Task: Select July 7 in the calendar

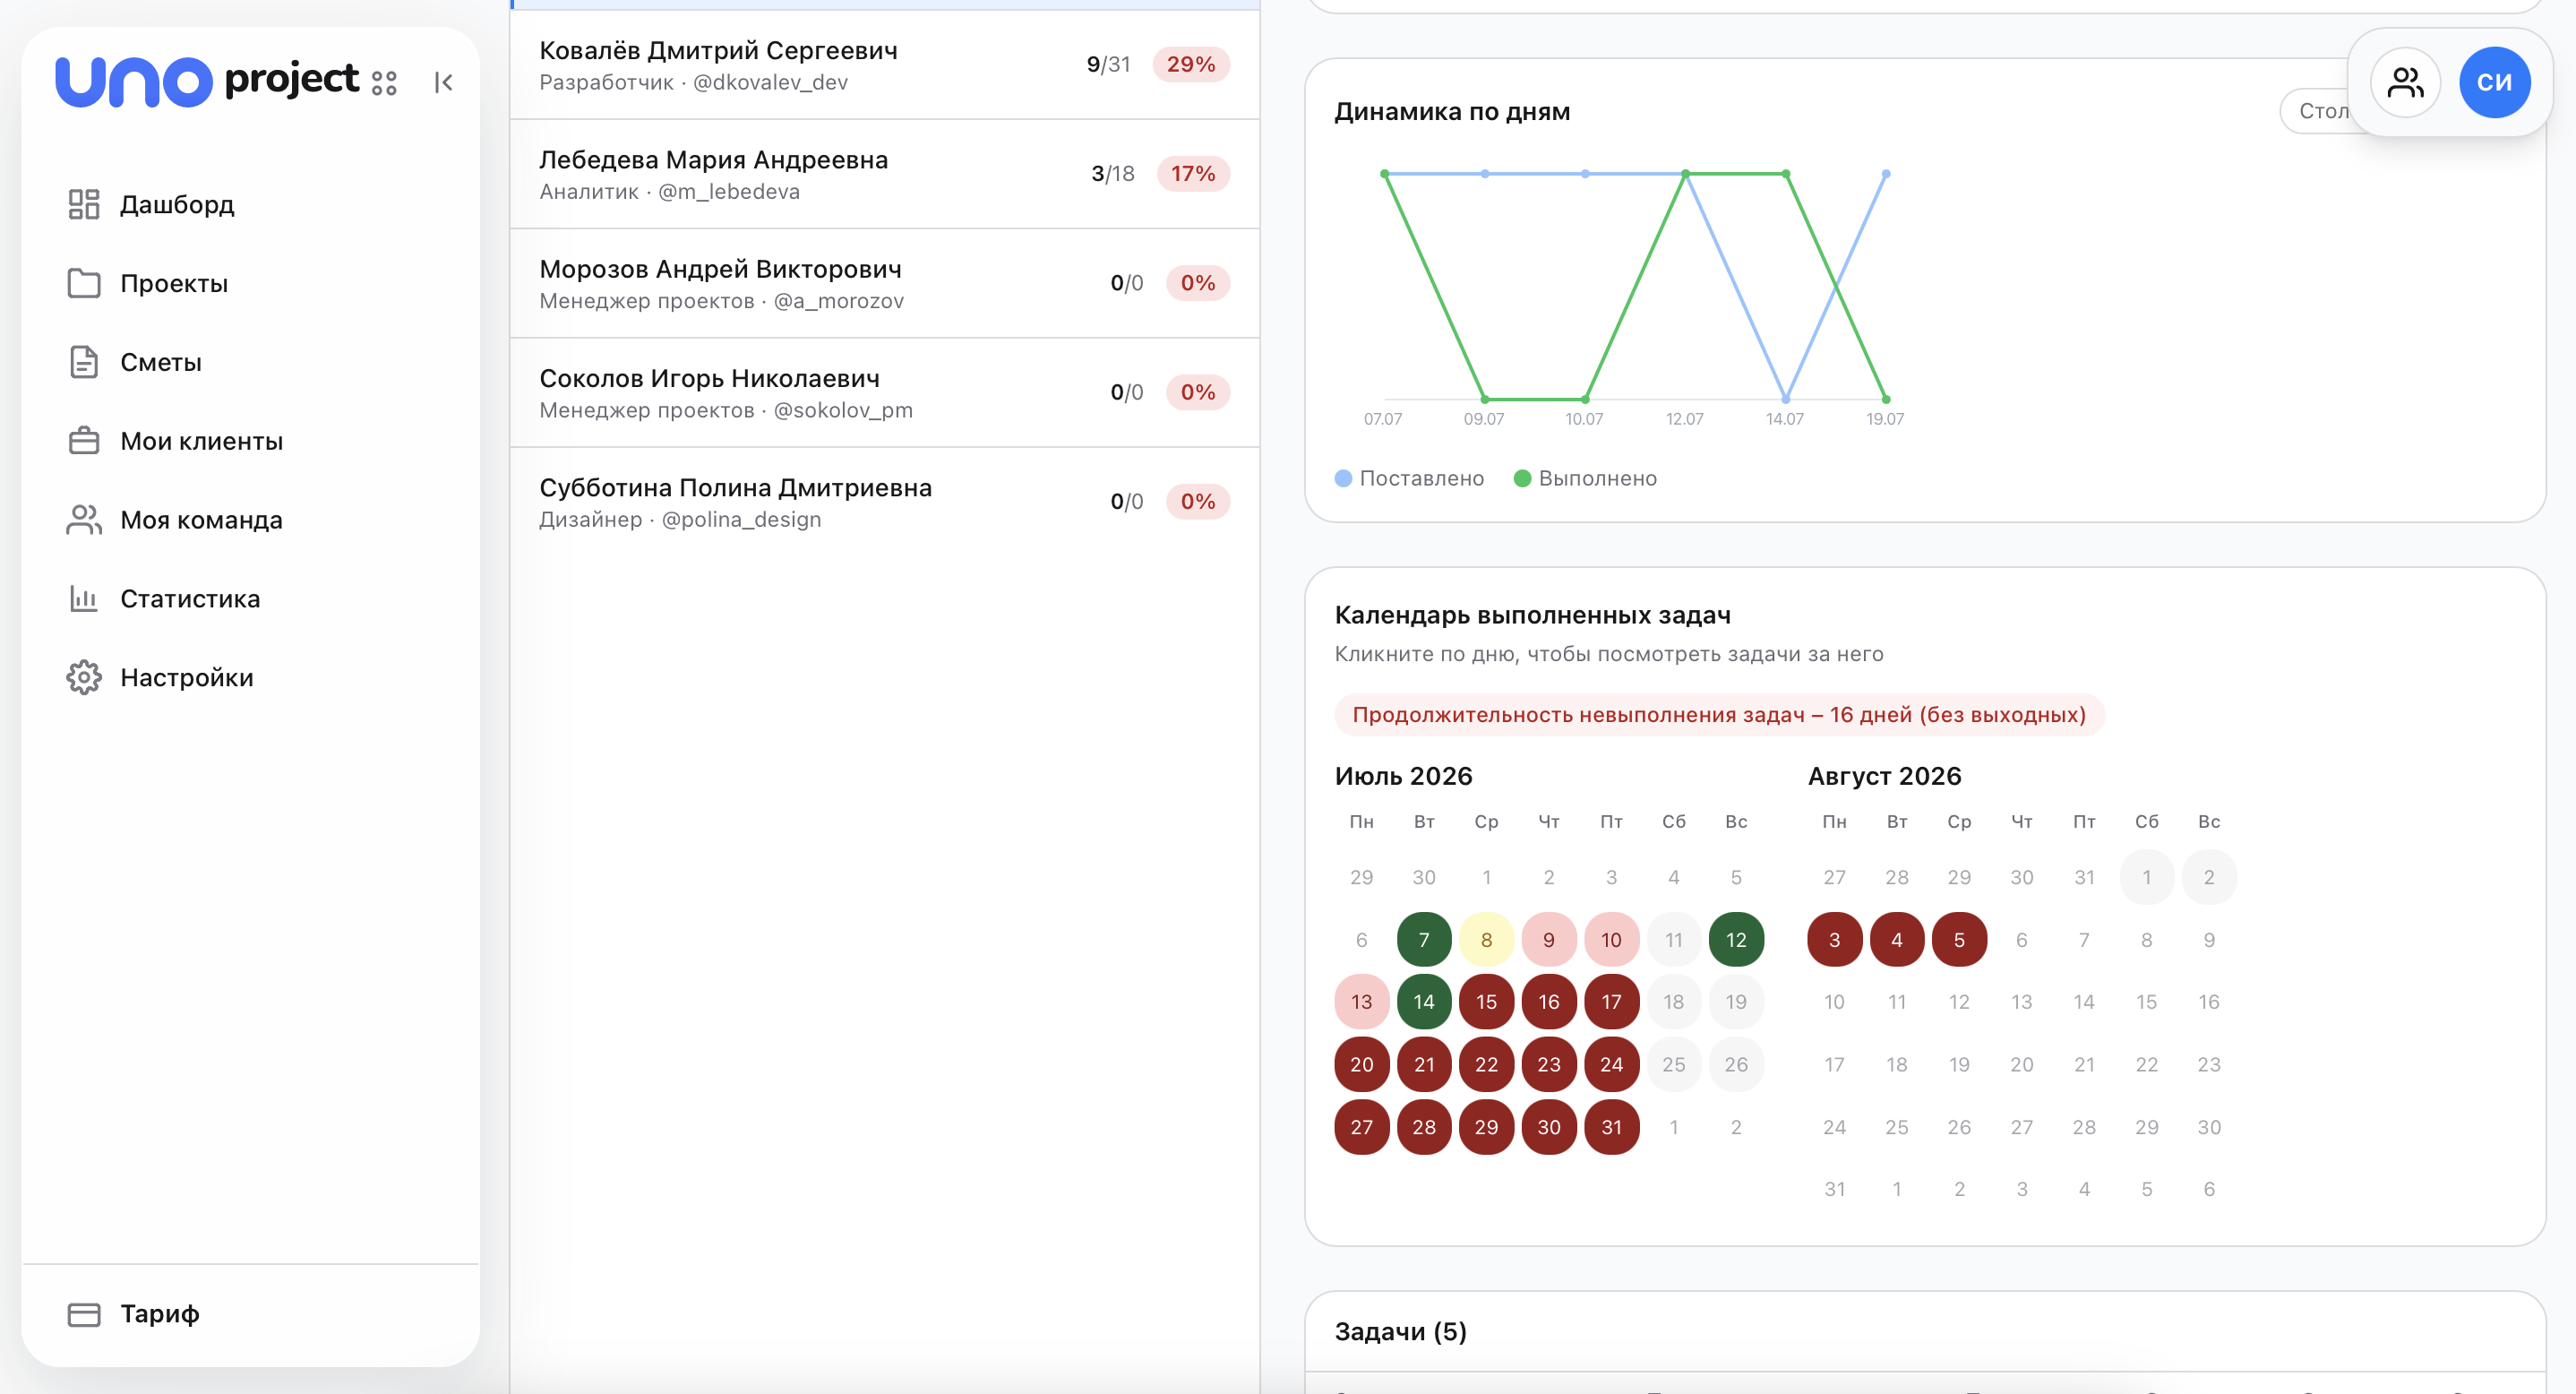Action: [x=1424, y=940]
